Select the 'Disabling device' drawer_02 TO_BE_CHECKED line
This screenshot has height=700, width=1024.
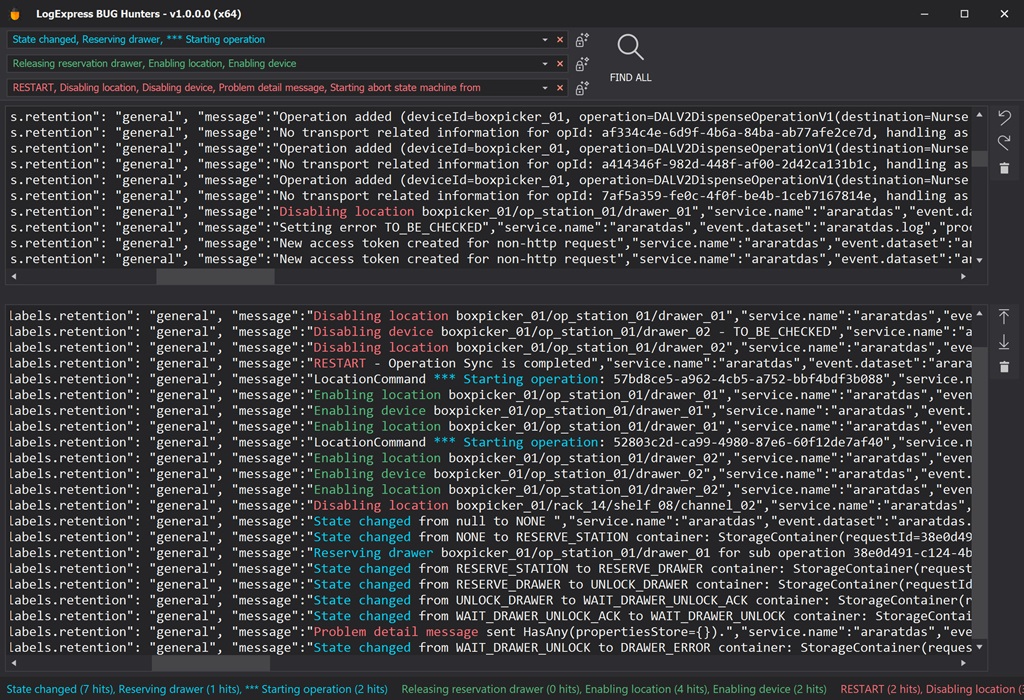click(x=490, y=332)
